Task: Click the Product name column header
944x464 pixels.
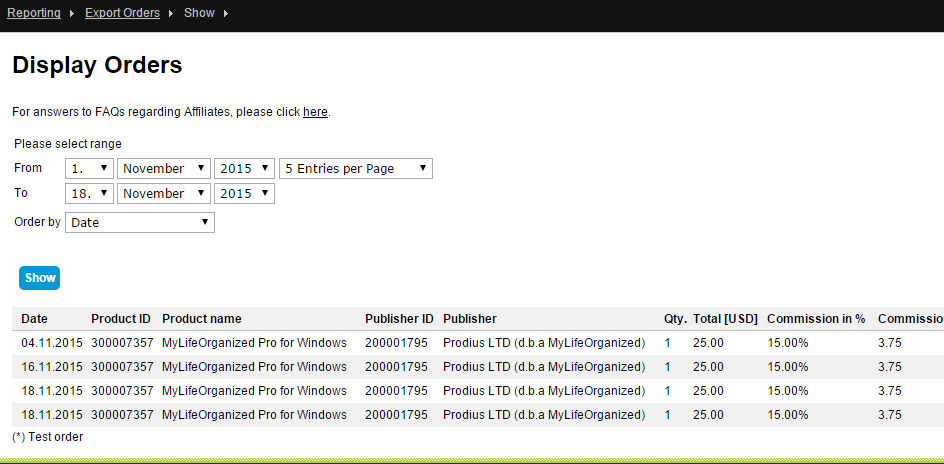Action: tap(201, 319)
